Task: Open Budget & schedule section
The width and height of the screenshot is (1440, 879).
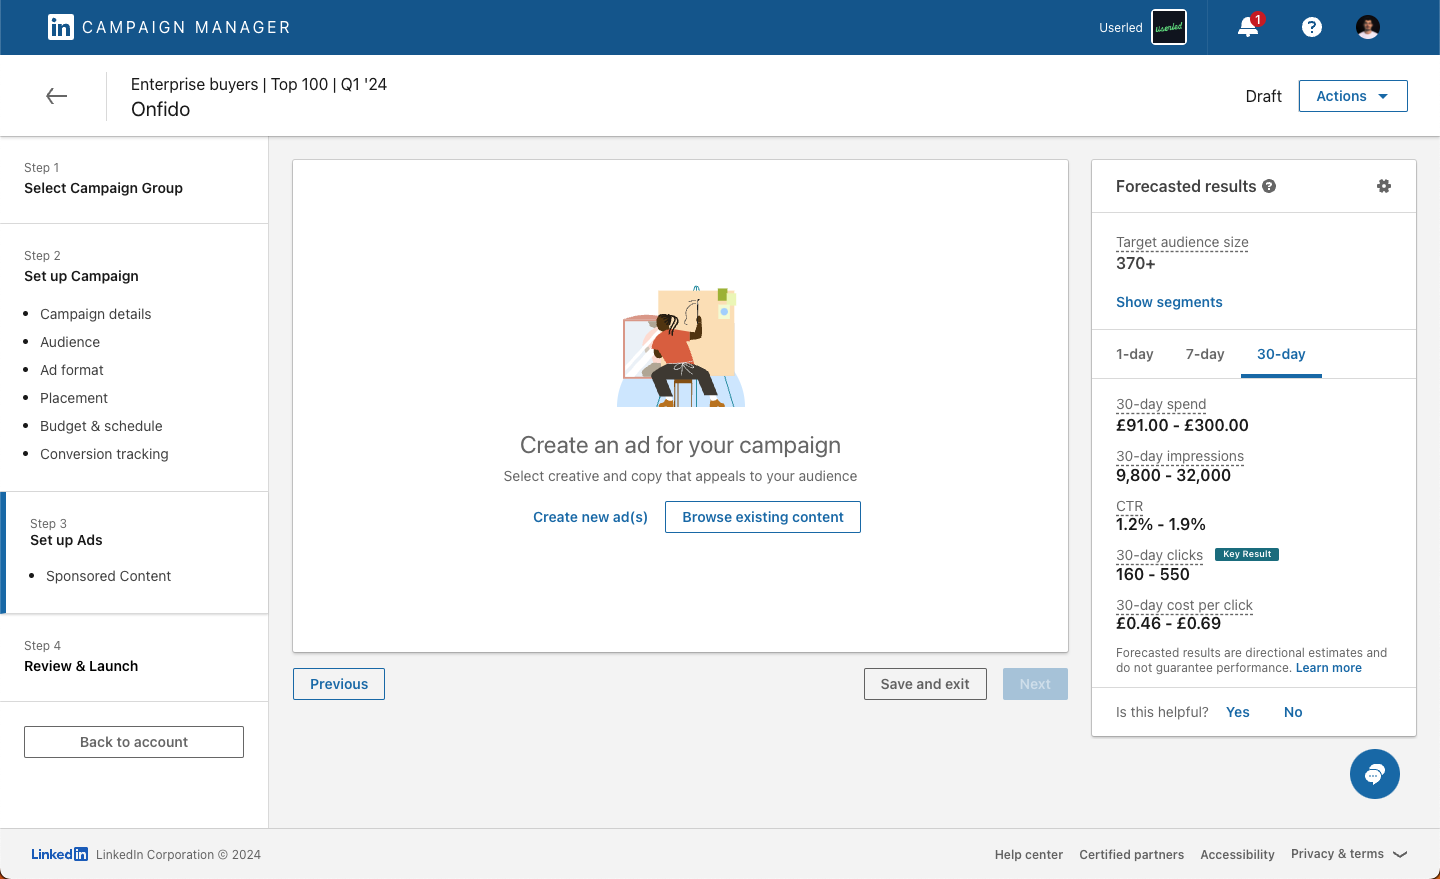Action: pyautogui.click(x=101, y=426)
